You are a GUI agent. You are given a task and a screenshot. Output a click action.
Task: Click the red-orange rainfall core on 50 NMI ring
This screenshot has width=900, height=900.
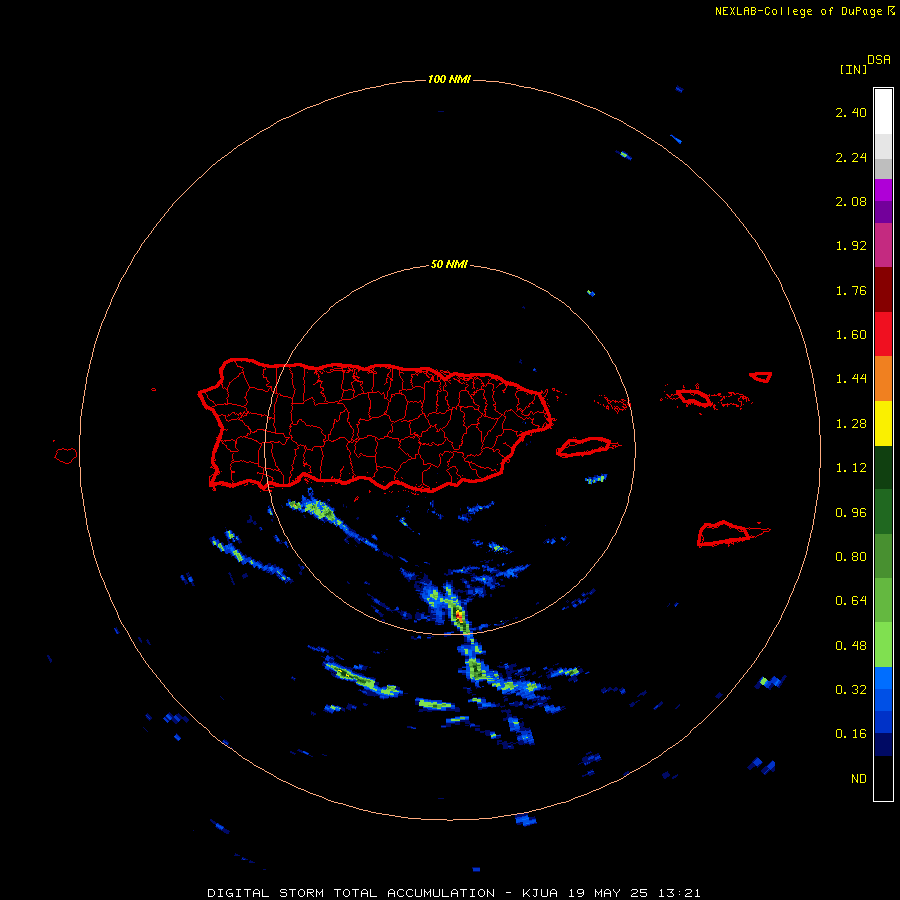pyautogui.click(x=459, y=616)
